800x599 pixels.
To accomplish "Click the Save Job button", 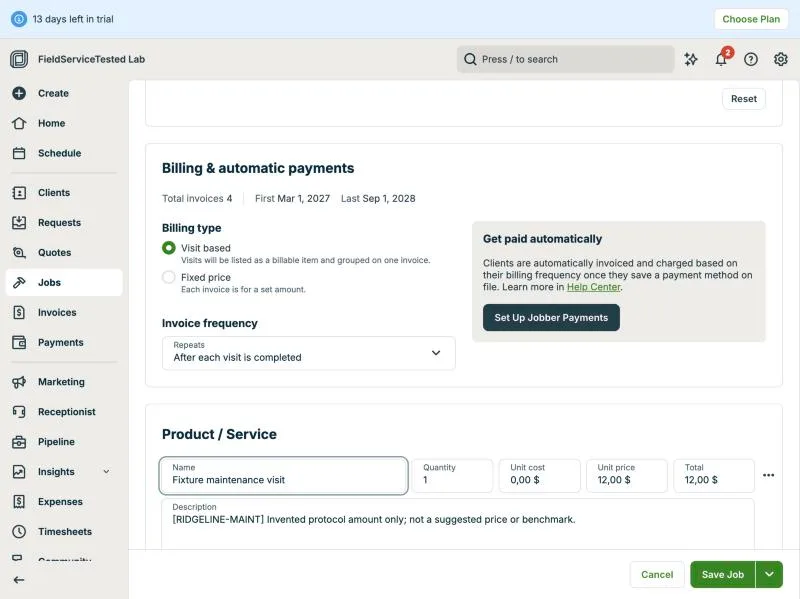I will [723, 575].
